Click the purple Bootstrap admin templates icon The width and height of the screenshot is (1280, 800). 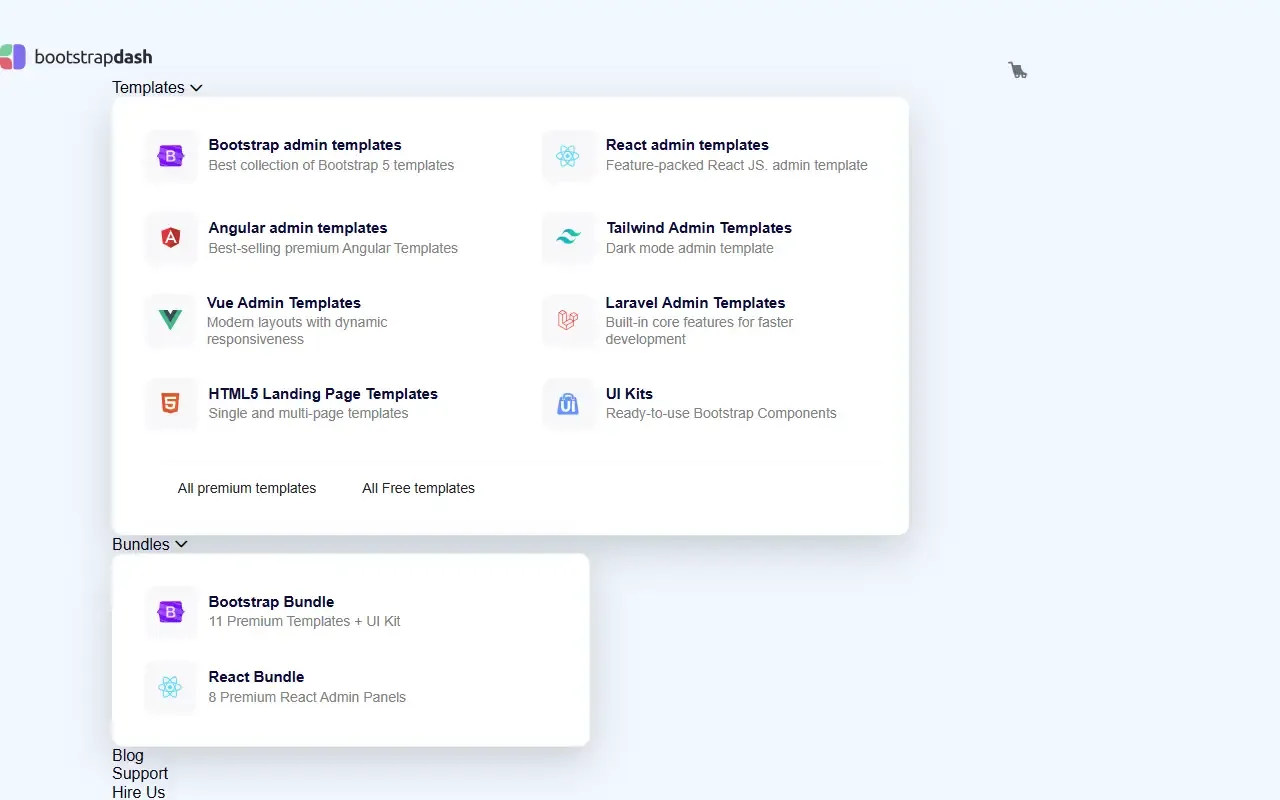click(171, 156)
